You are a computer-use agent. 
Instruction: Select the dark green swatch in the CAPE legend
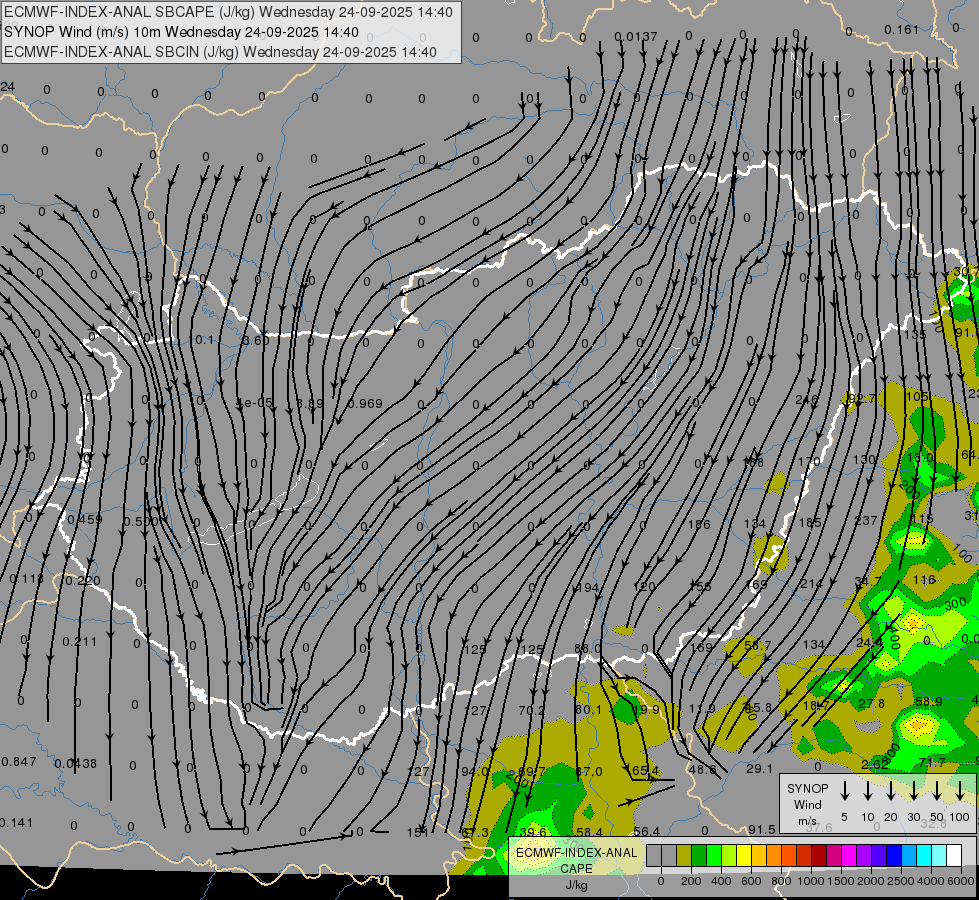coord(699,856)
